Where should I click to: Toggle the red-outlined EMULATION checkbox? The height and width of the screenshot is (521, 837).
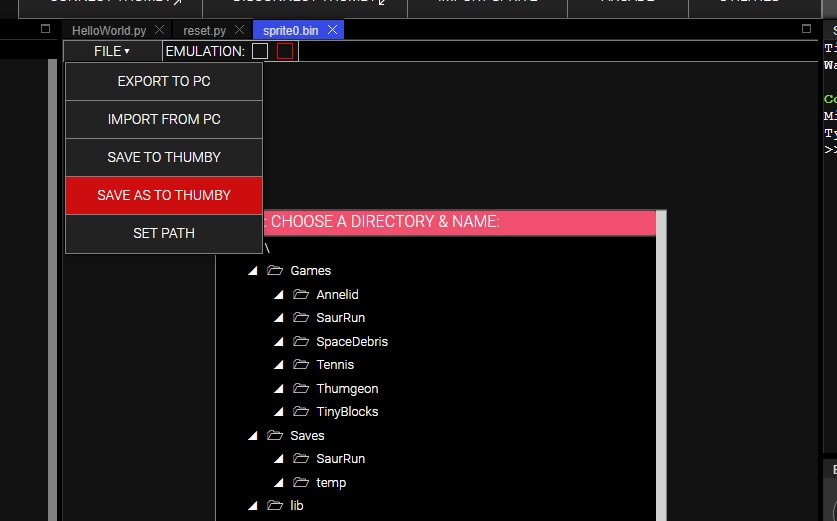(285, 51)
